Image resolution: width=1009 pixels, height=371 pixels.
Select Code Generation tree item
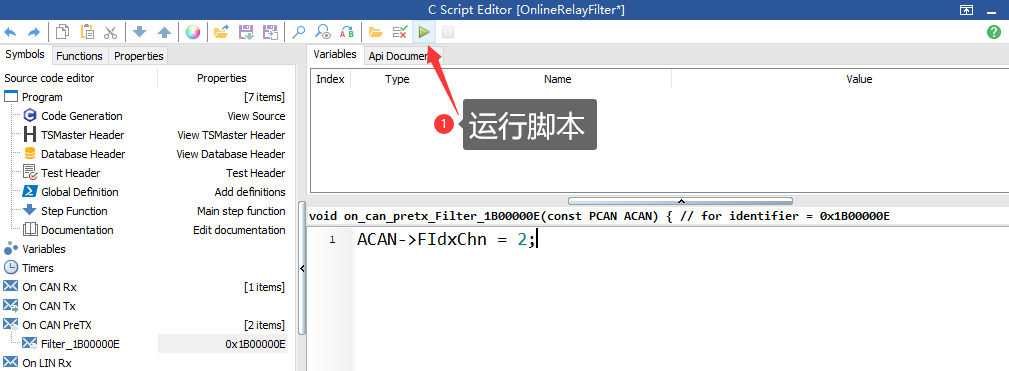click(82, 116)
